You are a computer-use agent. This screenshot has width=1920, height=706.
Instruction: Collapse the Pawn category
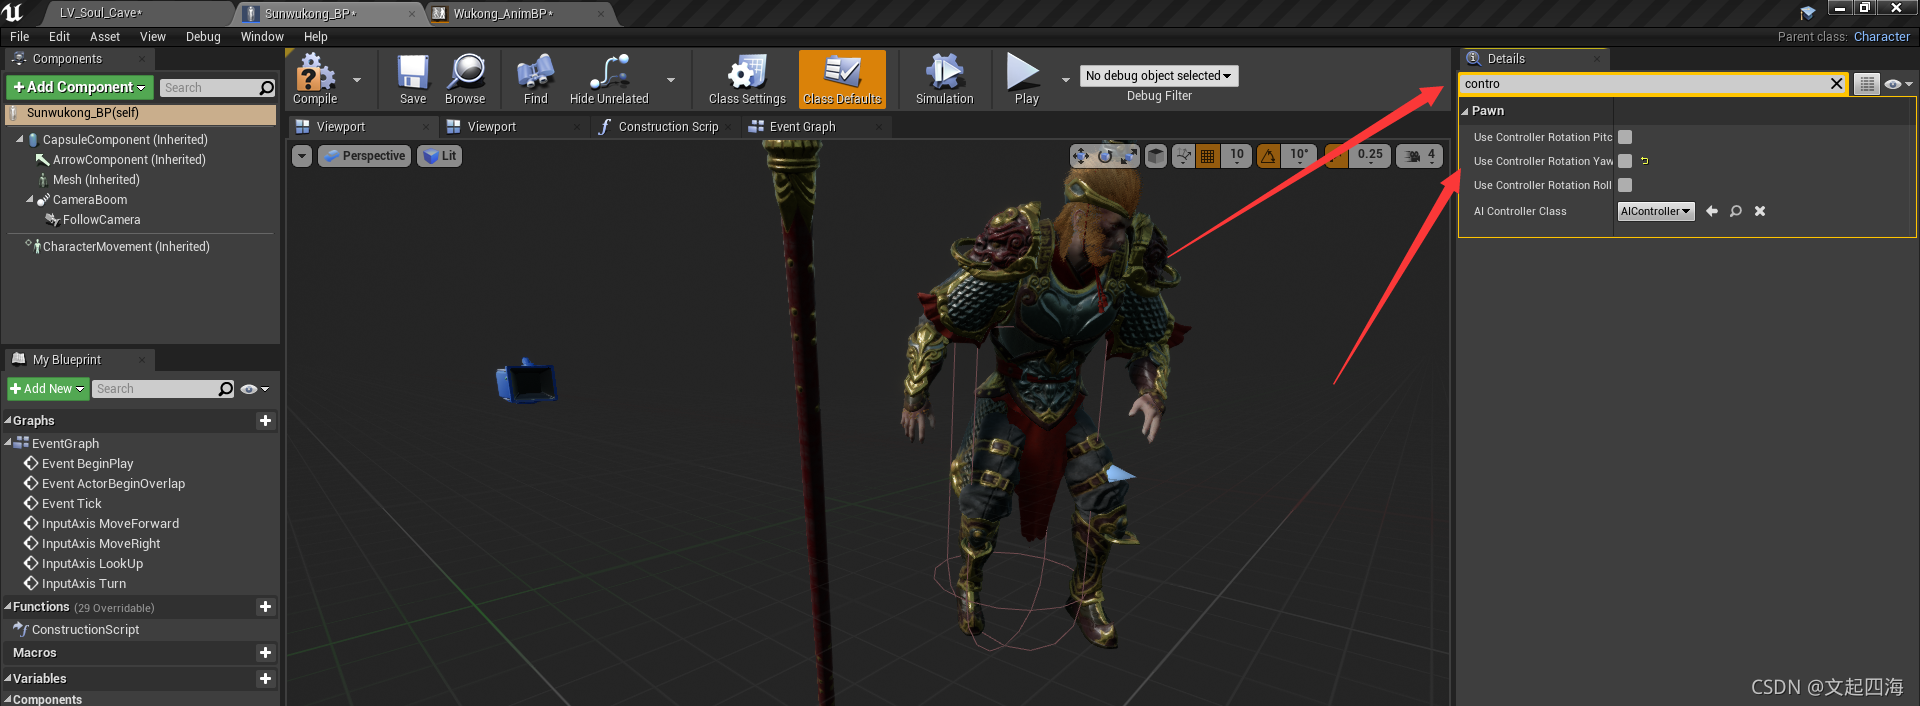coord(1466,111)
